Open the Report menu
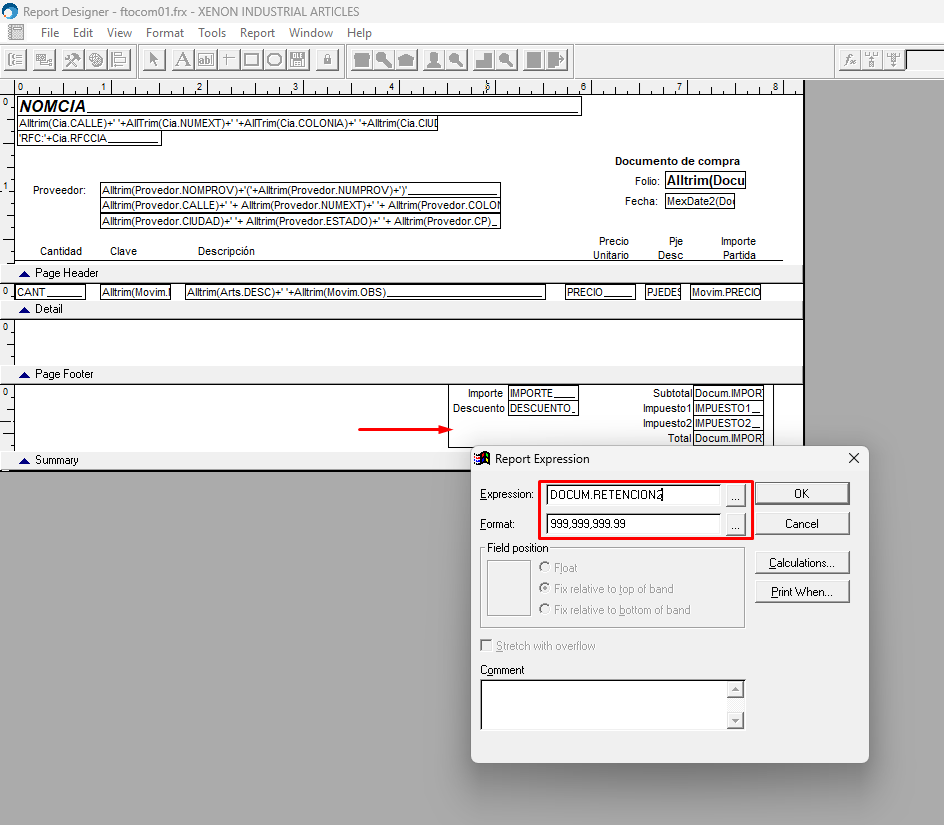 click(257, 33)
